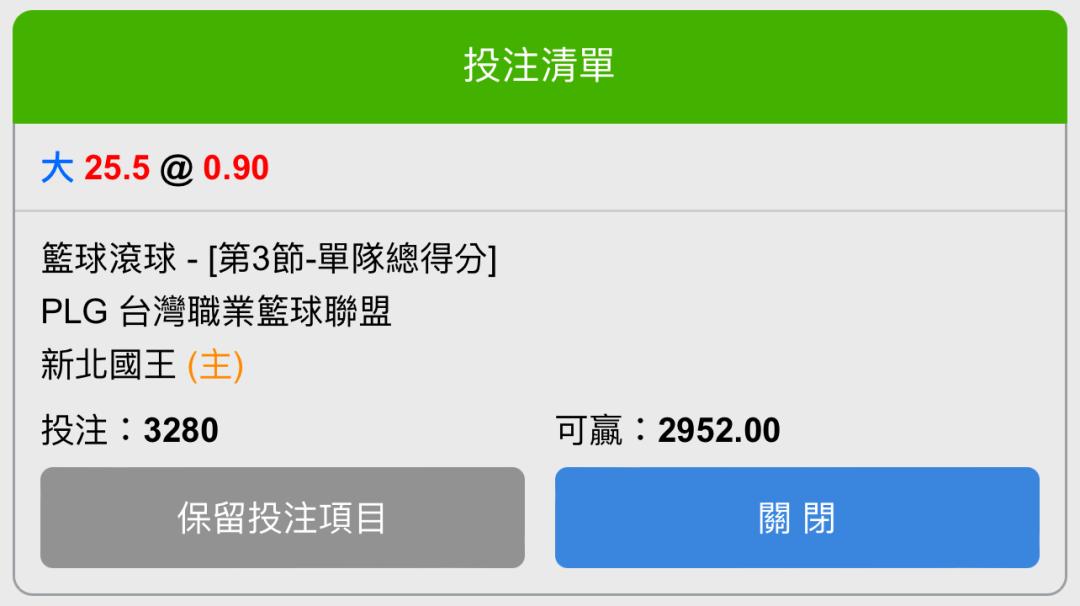
Task: Click the divider line below the odds row
Action: click(540, 211)
